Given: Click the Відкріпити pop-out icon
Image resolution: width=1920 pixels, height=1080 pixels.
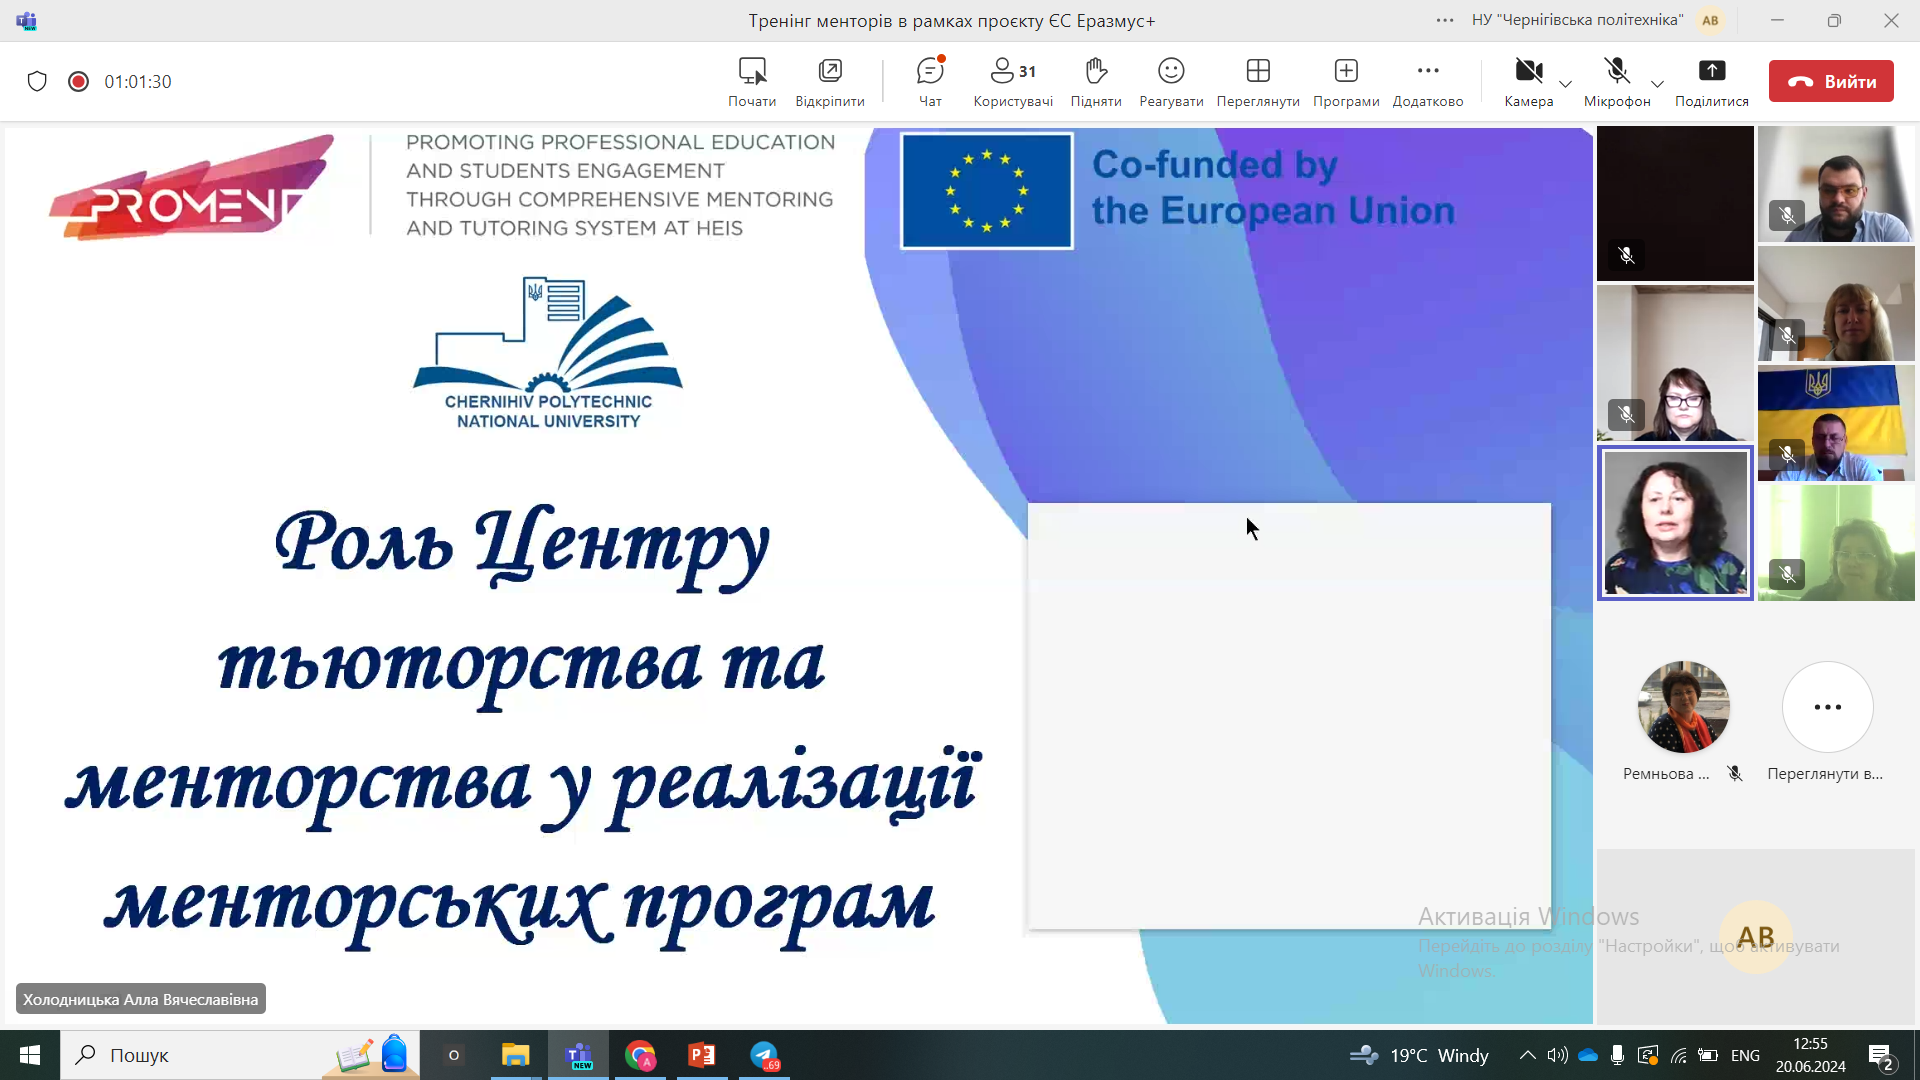Looking at the screenshot, I should (830, 72).
